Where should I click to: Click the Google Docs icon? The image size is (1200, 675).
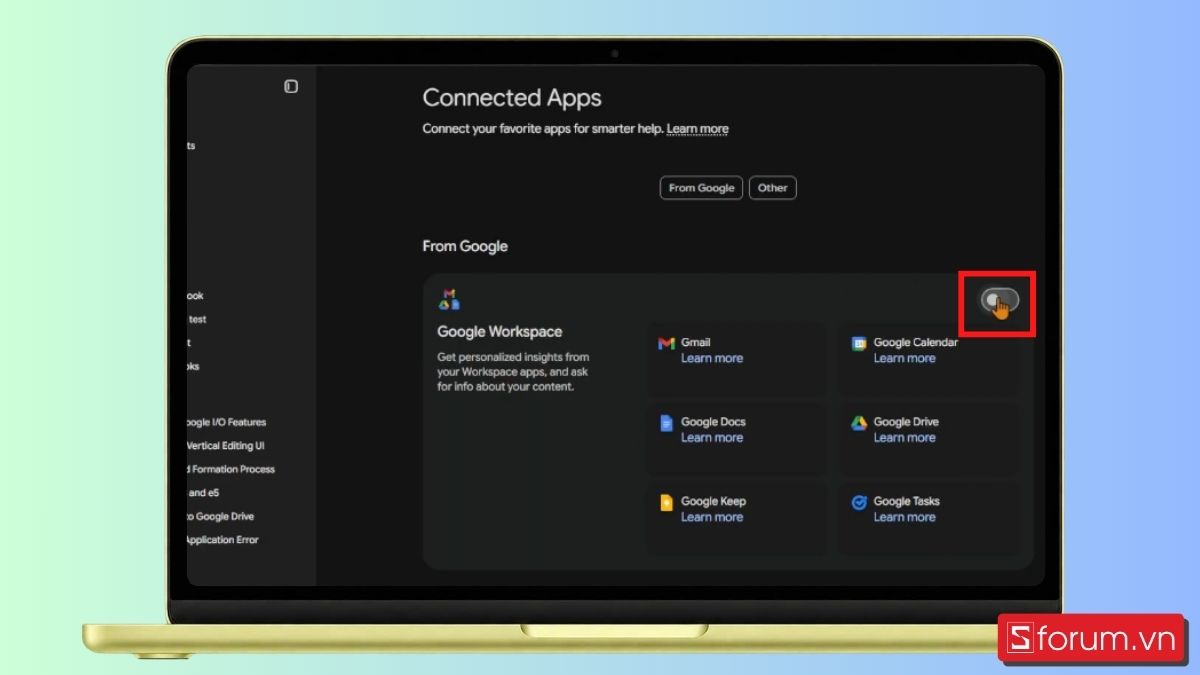(x=666, y=423)
